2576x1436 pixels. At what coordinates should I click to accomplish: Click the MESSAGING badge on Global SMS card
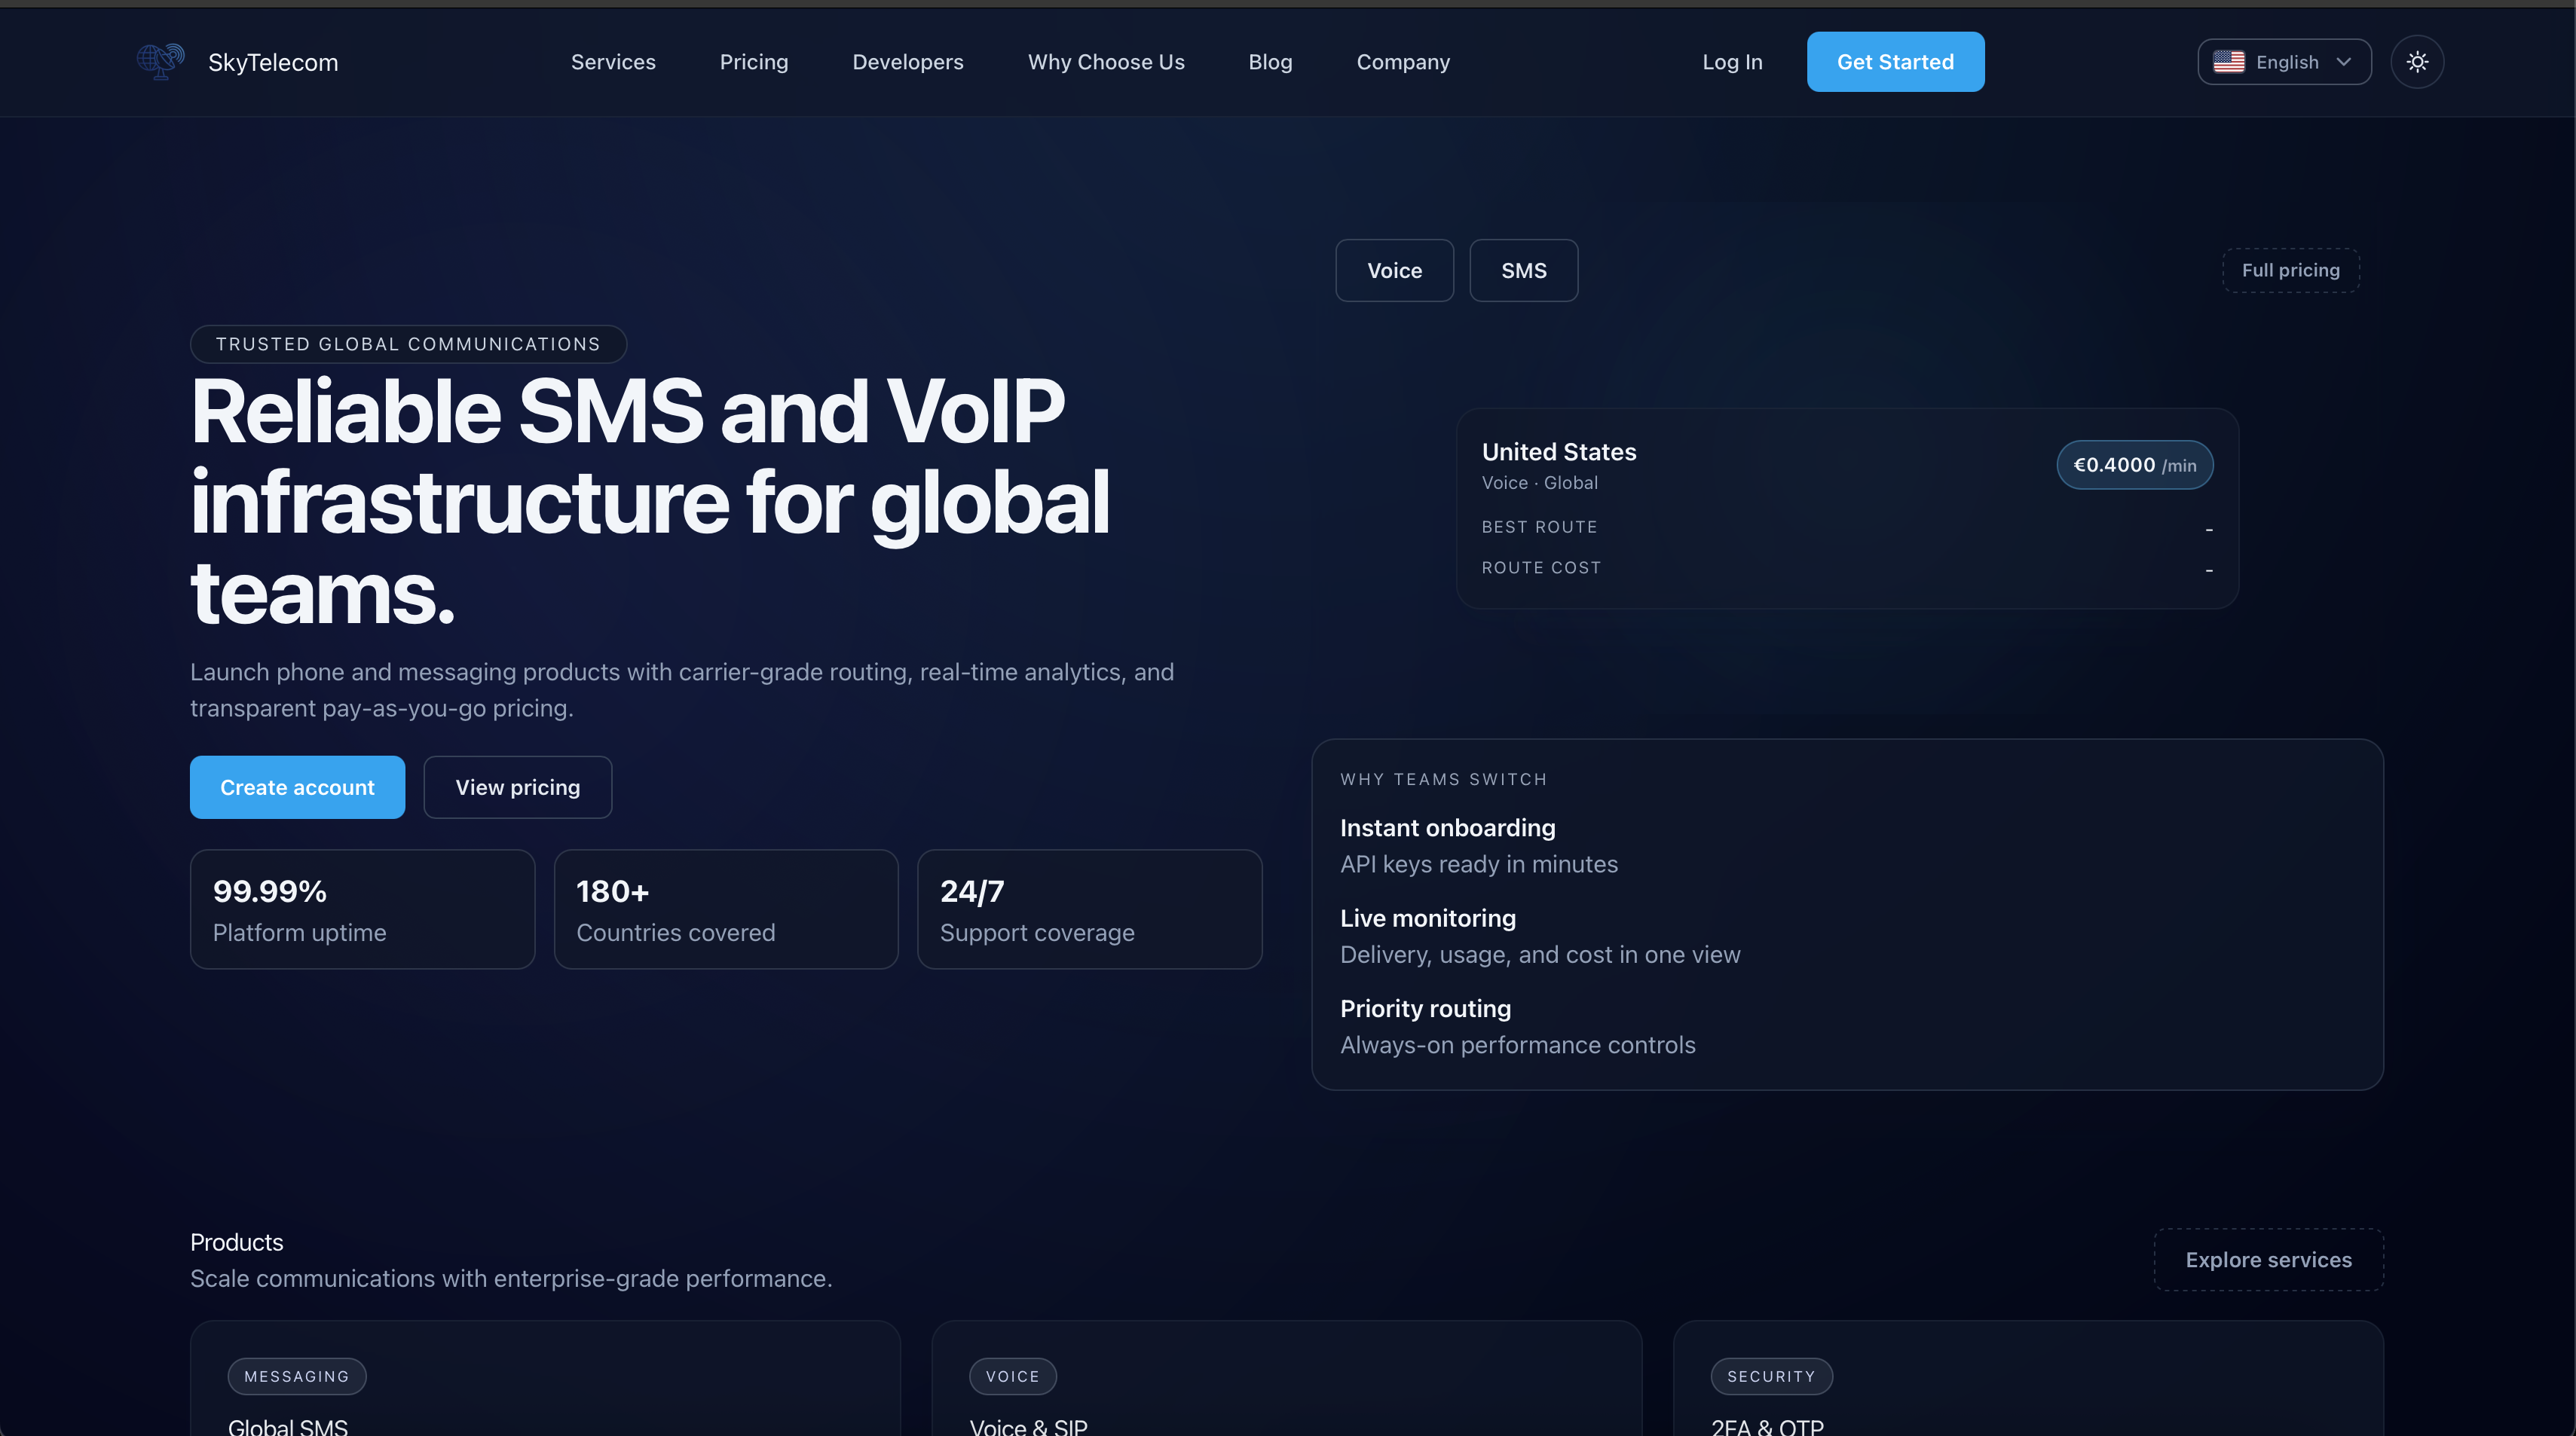click(x=296, y=1376)
